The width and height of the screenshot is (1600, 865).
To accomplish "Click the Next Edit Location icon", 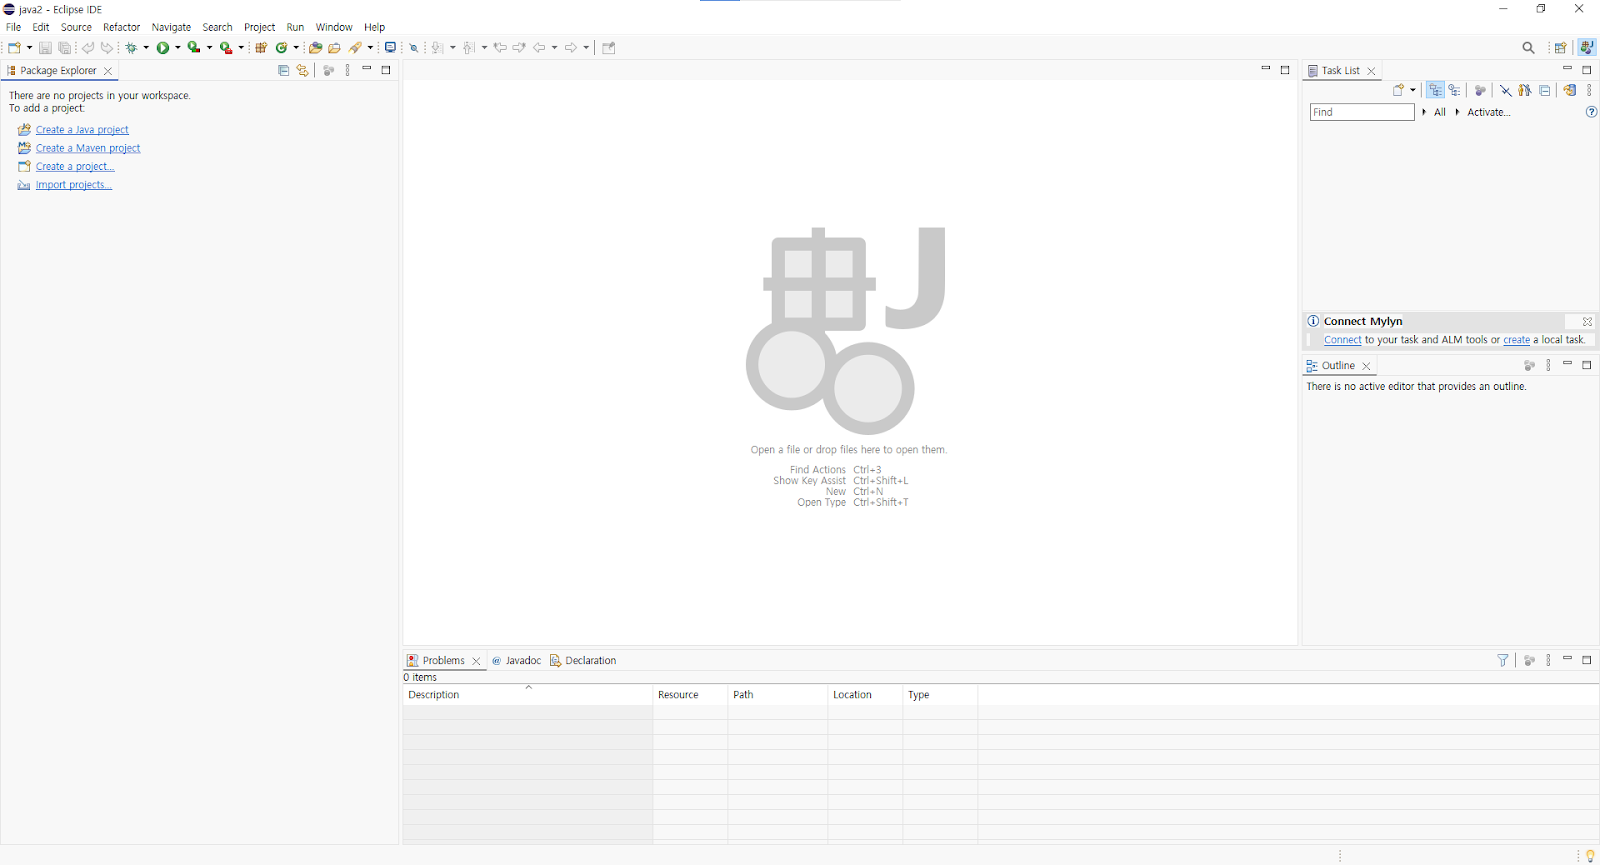I will point(519,47).
